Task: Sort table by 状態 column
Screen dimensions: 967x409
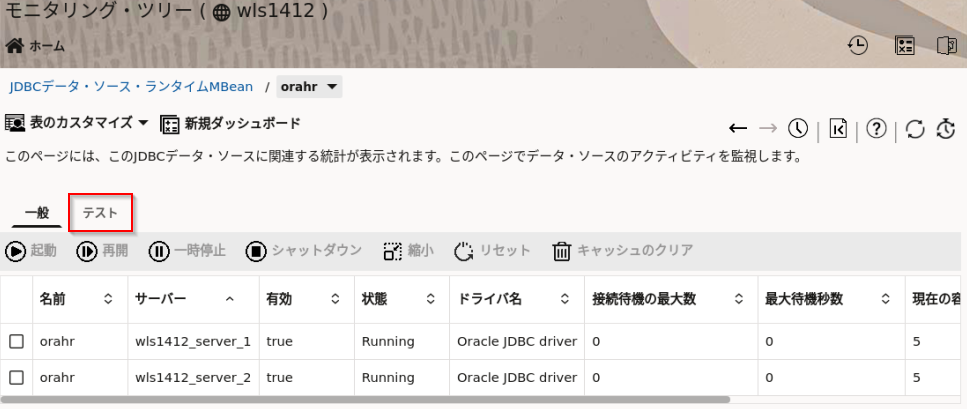Action: point(430,299)
